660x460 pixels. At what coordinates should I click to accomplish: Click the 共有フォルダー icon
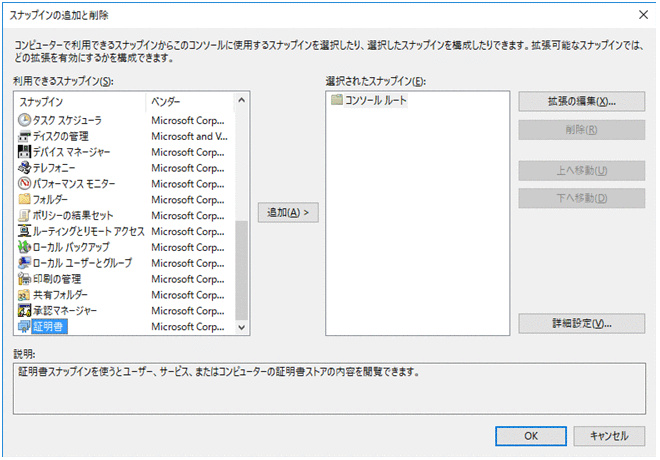[x=24, y=295]
